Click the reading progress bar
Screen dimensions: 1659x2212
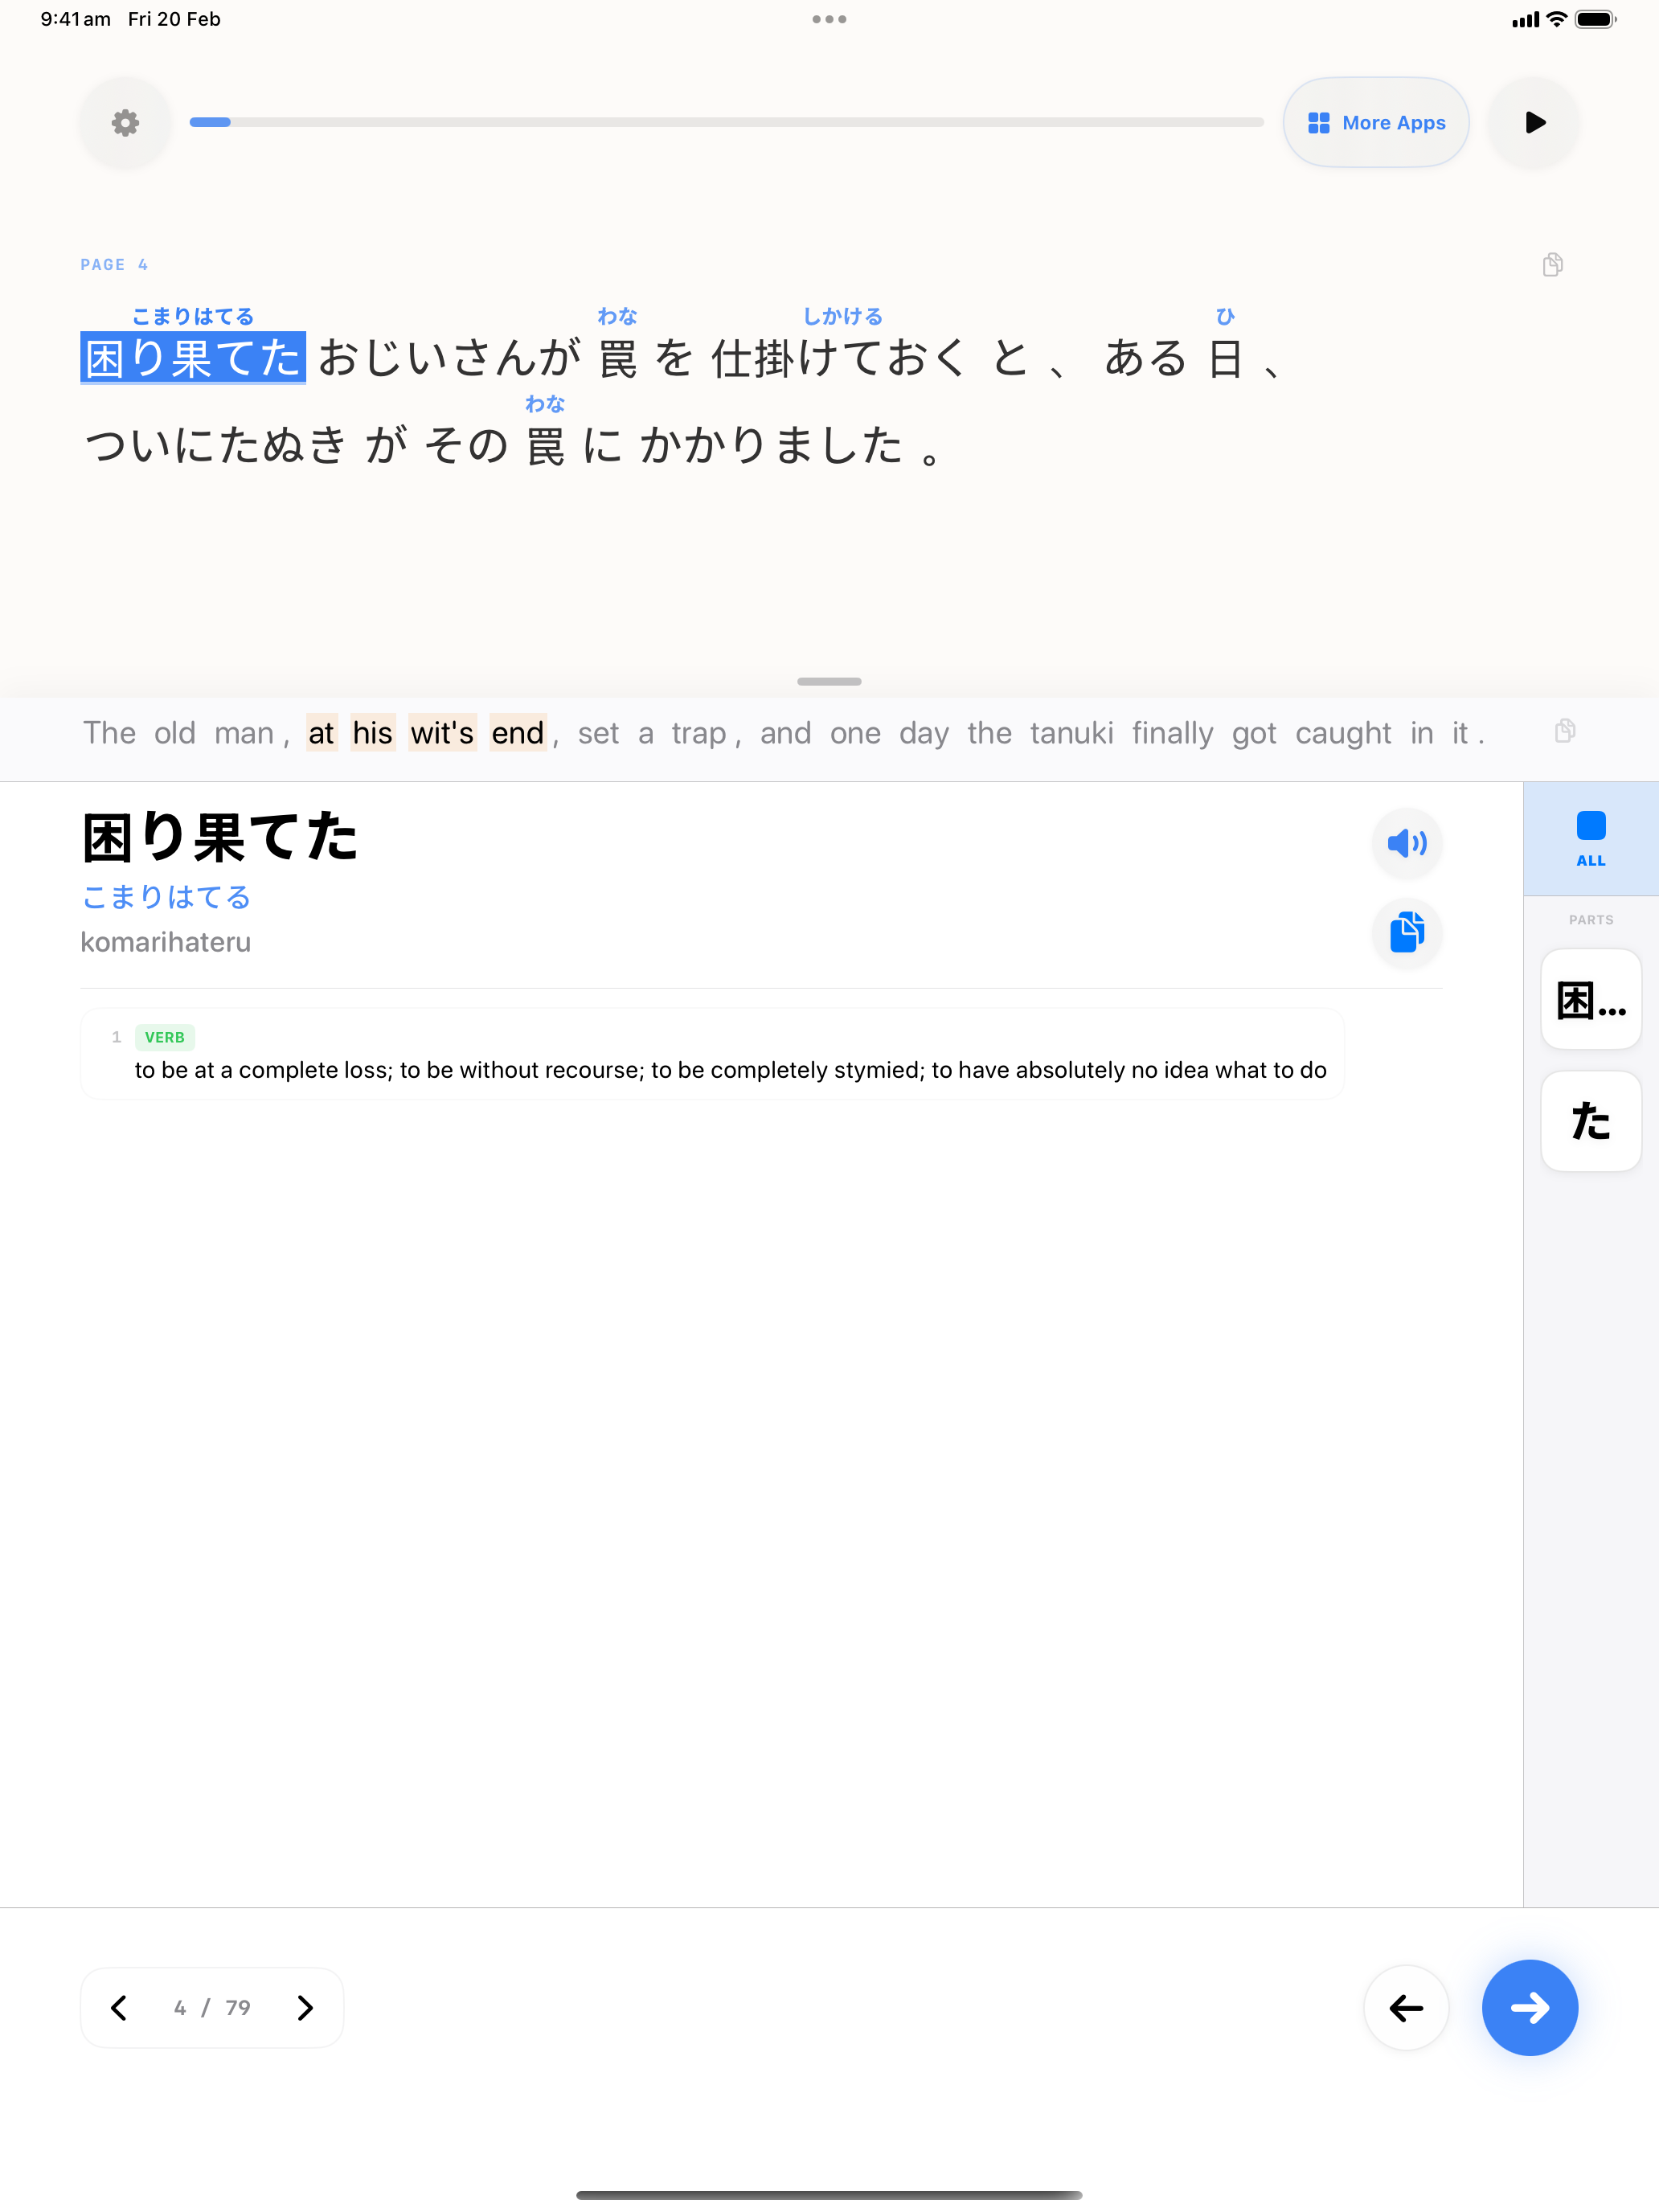[x=726, y=122]
